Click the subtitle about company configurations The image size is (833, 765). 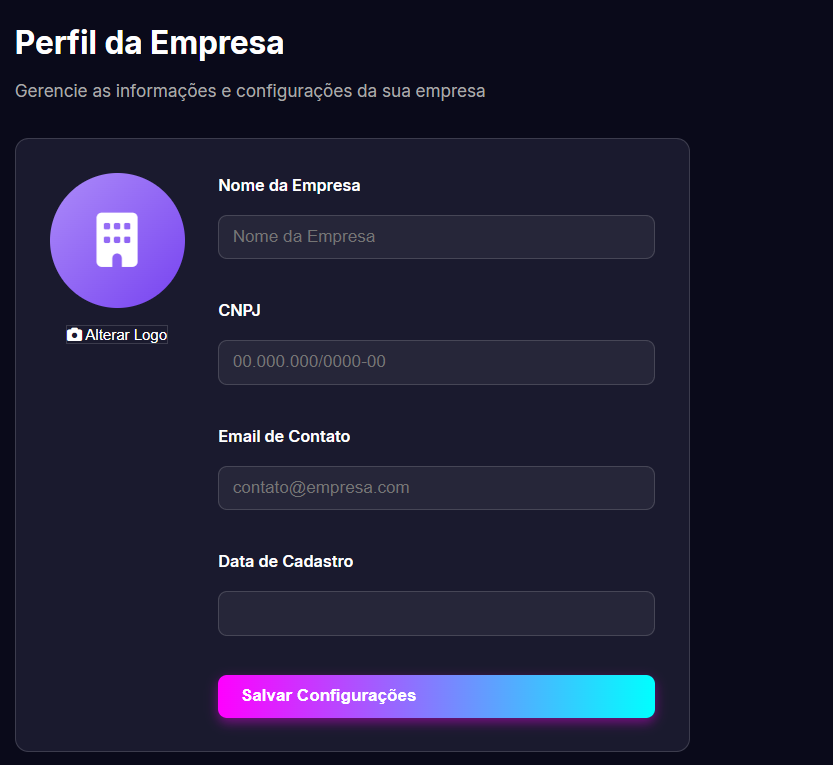click(x=250, y=90)
